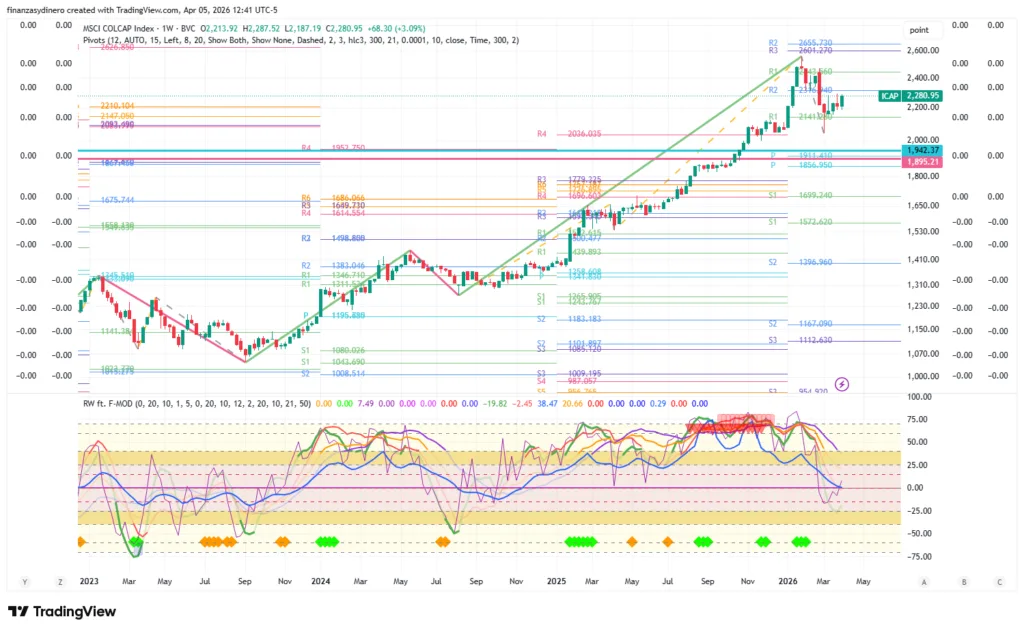Click the 2024 year label on time axis
Screen dimensions: 1024x632
(x=320, y=581)
